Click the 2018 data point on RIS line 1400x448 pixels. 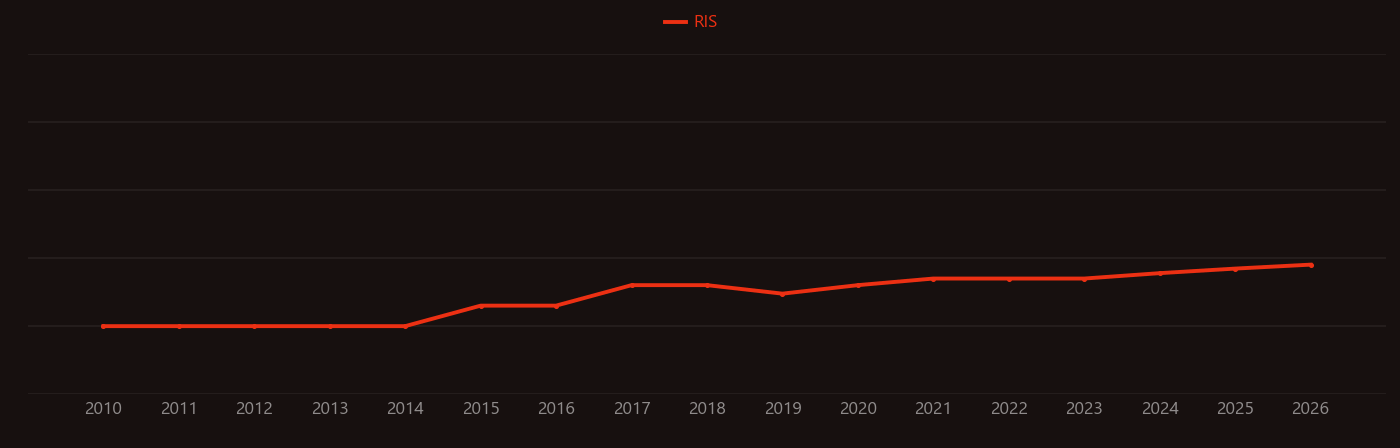pos(707,285)
